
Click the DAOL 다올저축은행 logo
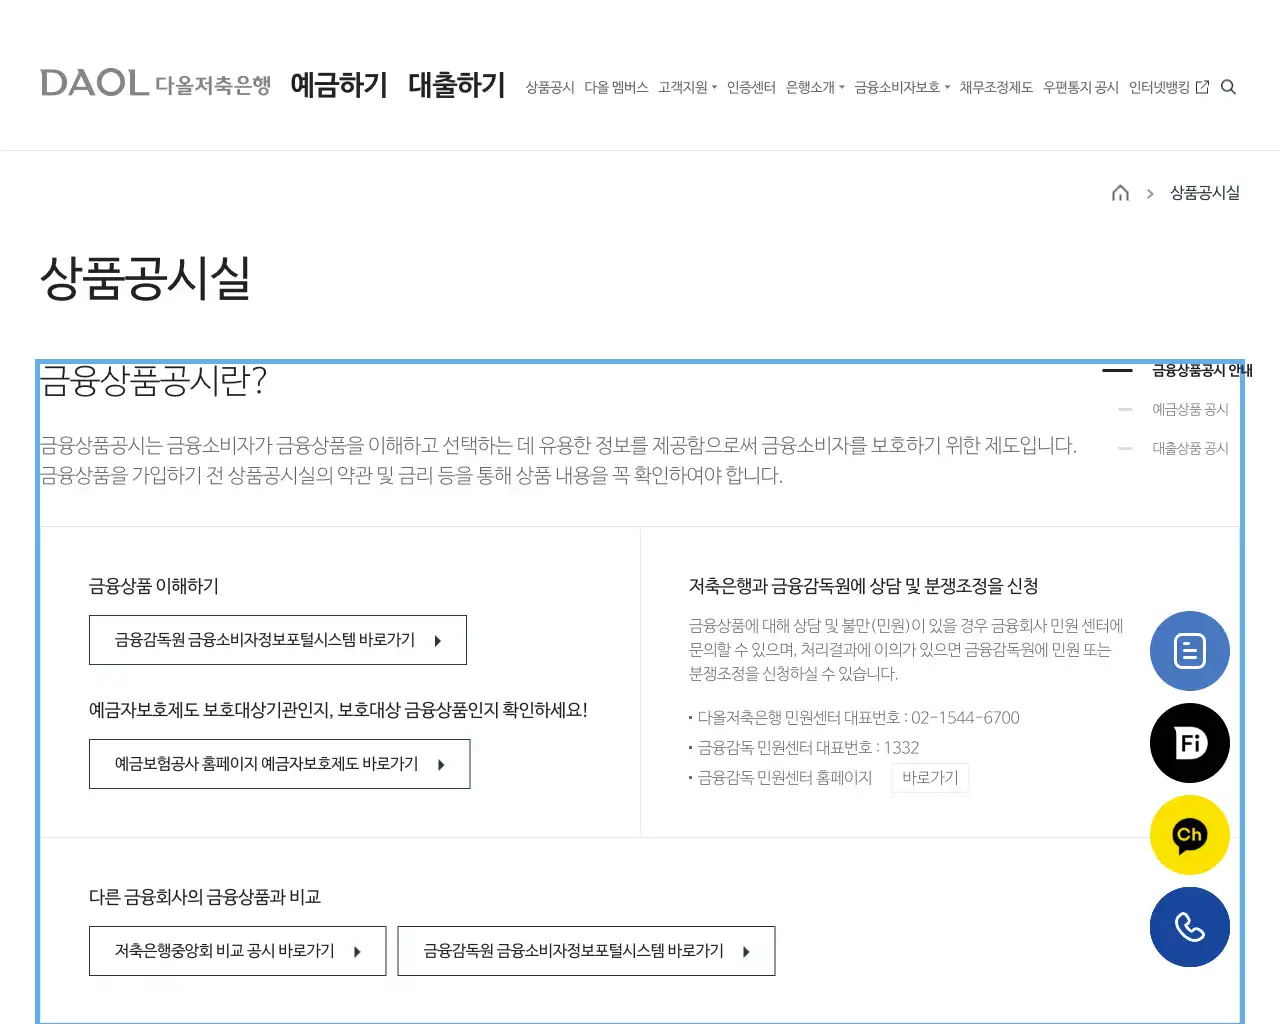155,84
